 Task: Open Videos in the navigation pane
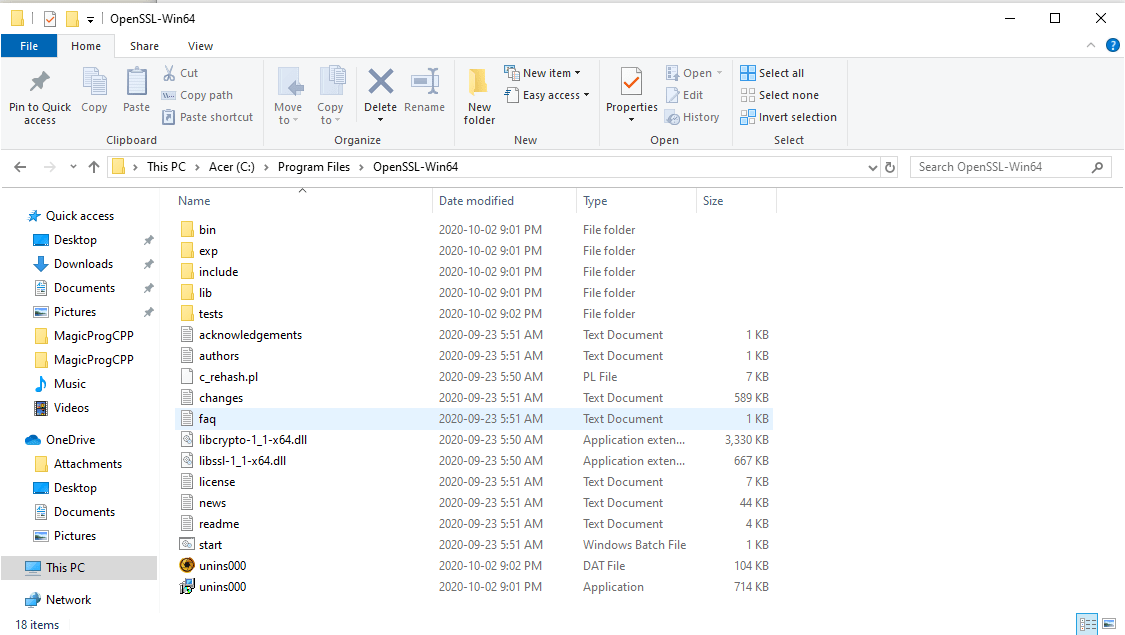pyautogui.click(x=71, y=408)
